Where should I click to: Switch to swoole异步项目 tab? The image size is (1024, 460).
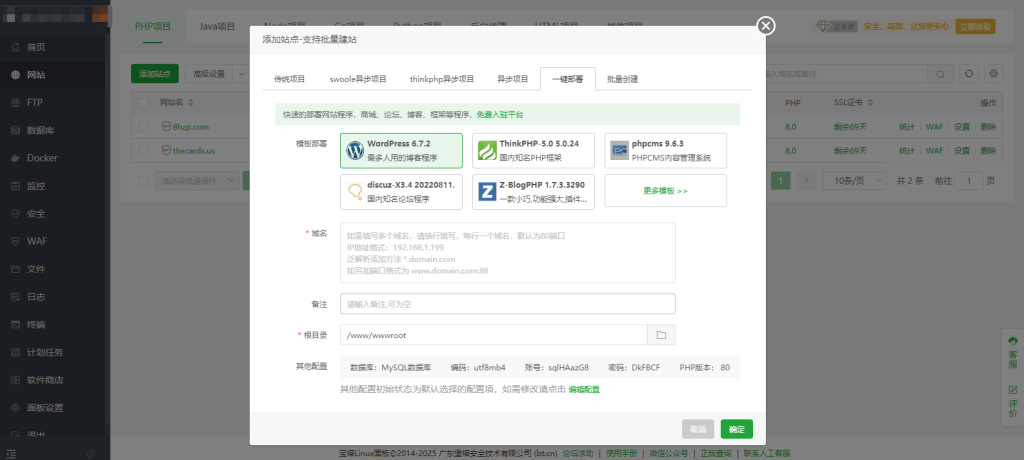point(358,79)
